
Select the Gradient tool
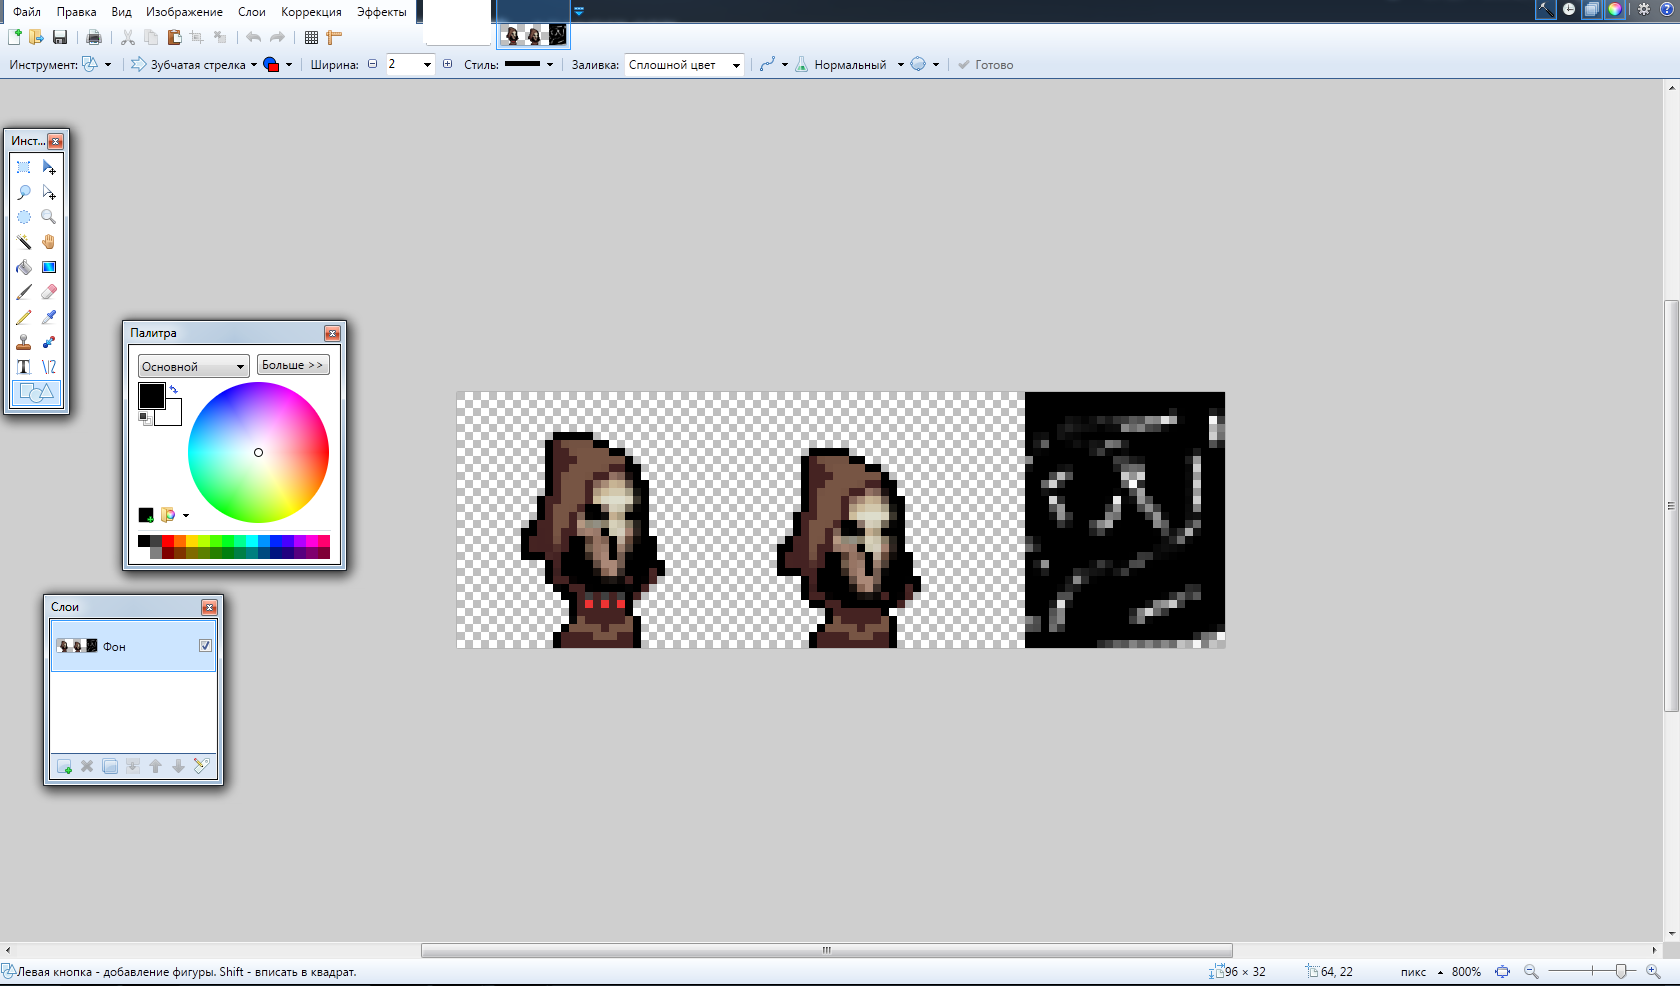pyautogui.click(x=49, y=267)
